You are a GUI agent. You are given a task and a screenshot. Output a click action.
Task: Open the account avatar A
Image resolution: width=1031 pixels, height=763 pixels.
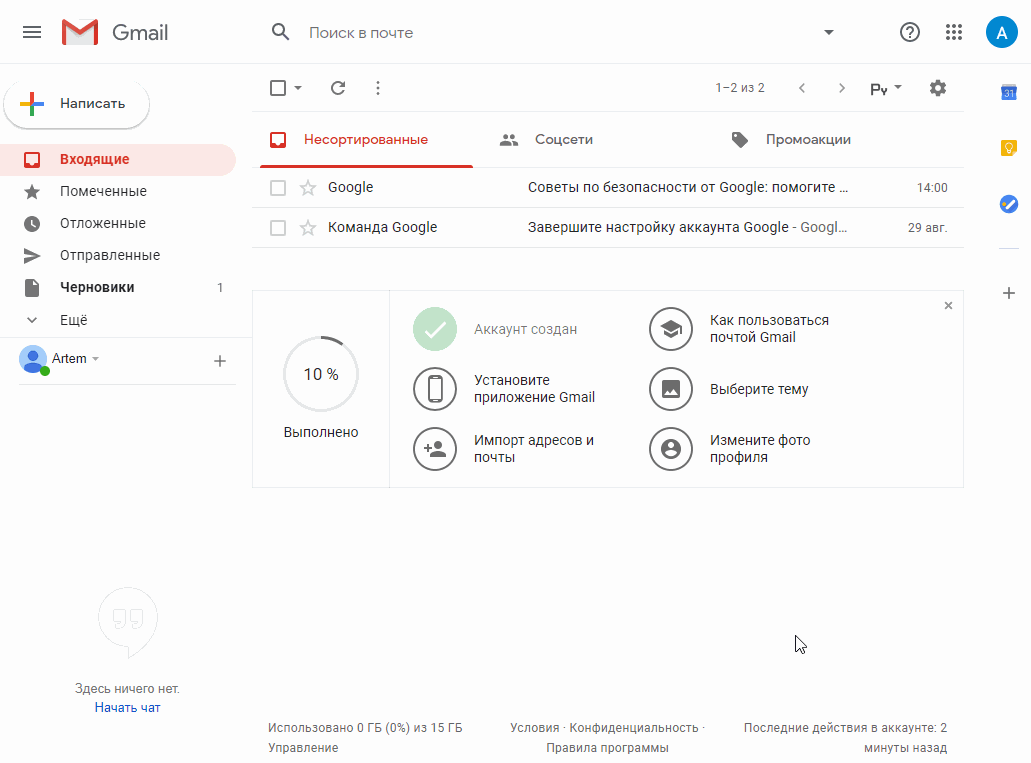pyautogui.click(x=1001, y=32)
